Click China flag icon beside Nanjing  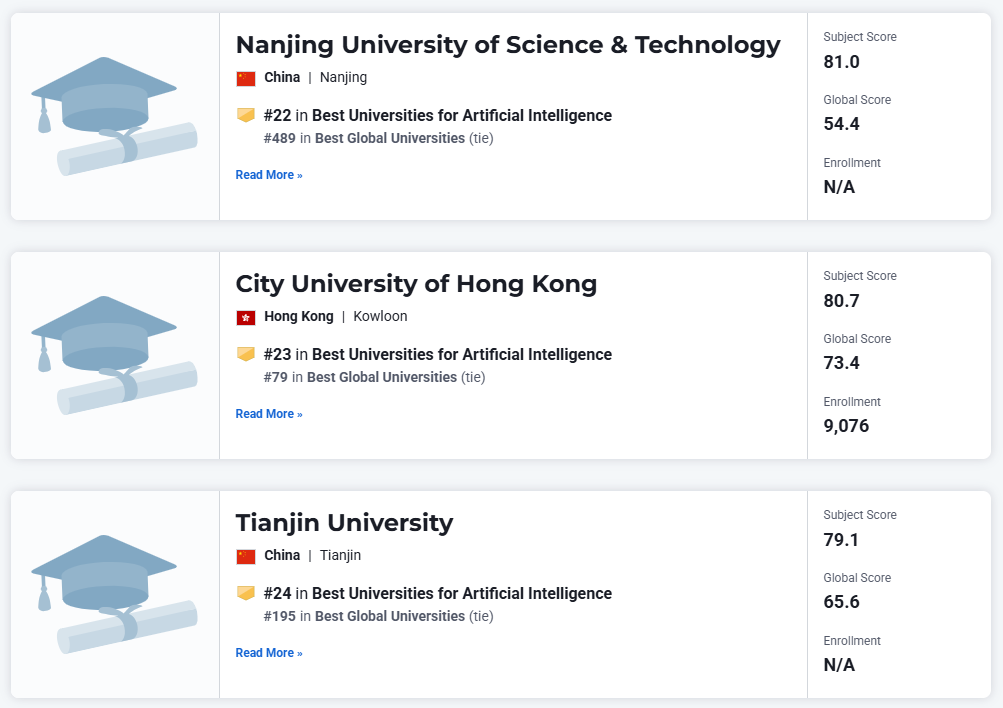(x=246, y=78)
